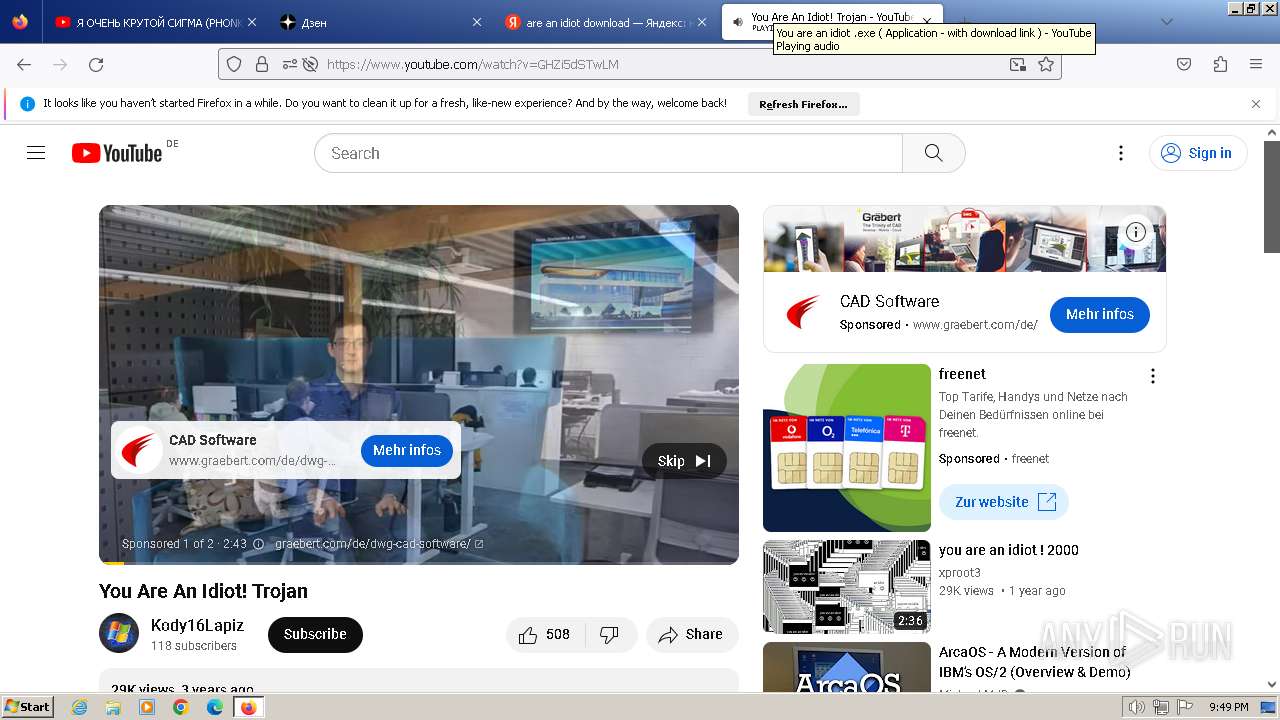Image resolution: width=1280 pixels, height=720 pixels.
Task: Launch Internet Explorer from taskbar
Action: (x=80, y=707)
